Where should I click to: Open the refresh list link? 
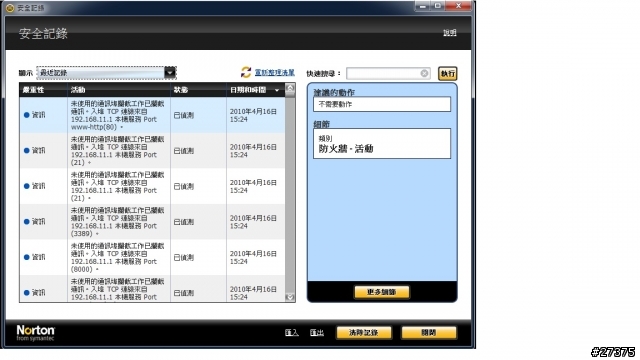coord(275,73)
